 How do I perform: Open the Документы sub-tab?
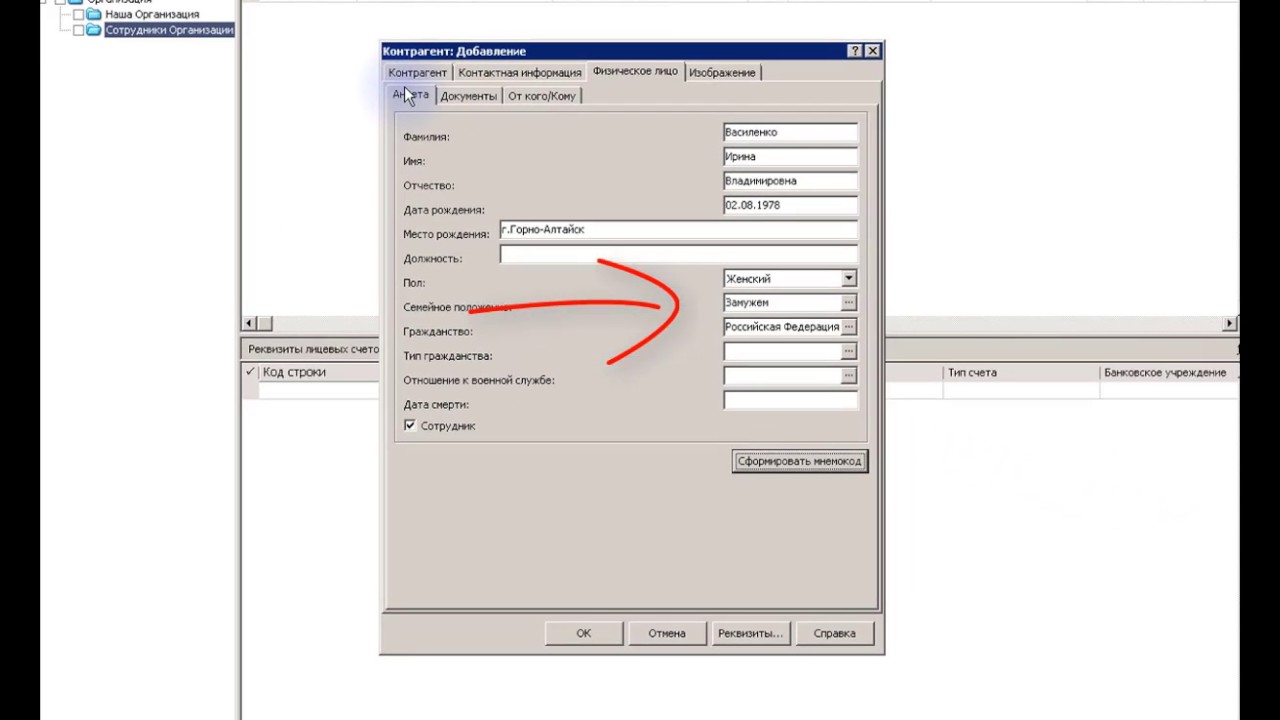(469, 96)
